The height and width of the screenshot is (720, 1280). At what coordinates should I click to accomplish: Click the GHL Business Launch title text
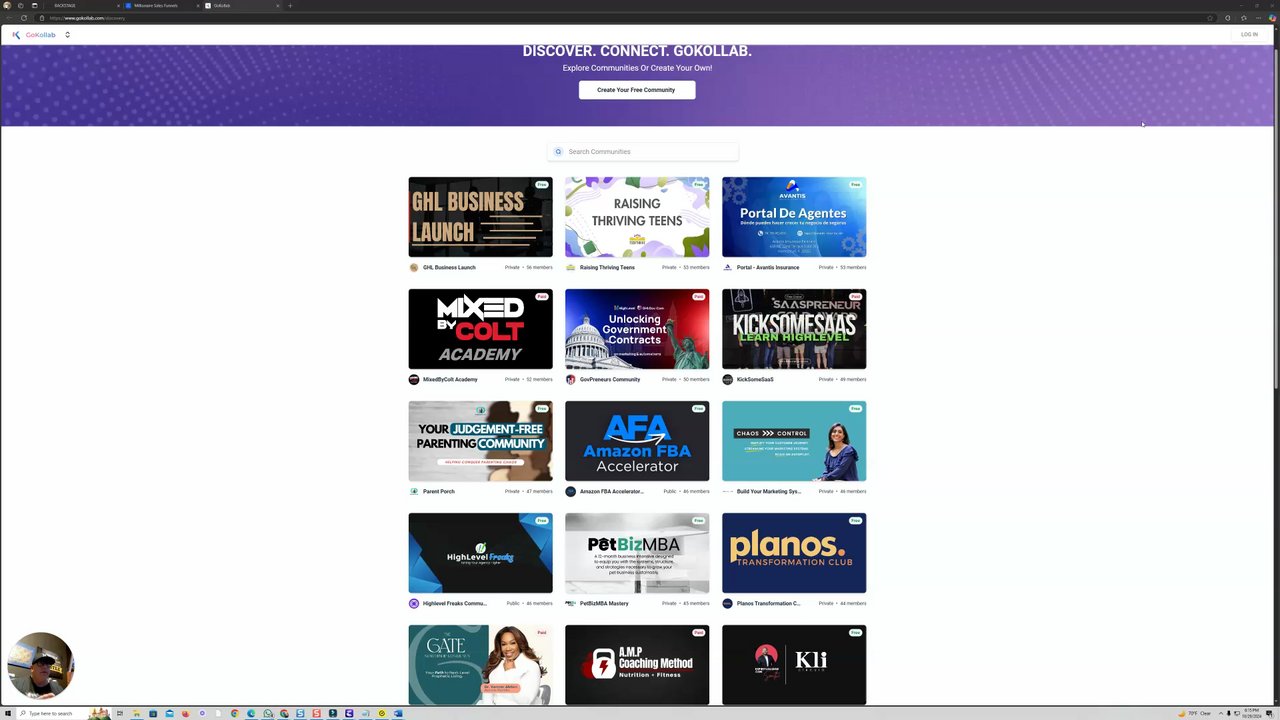[449, 268]
